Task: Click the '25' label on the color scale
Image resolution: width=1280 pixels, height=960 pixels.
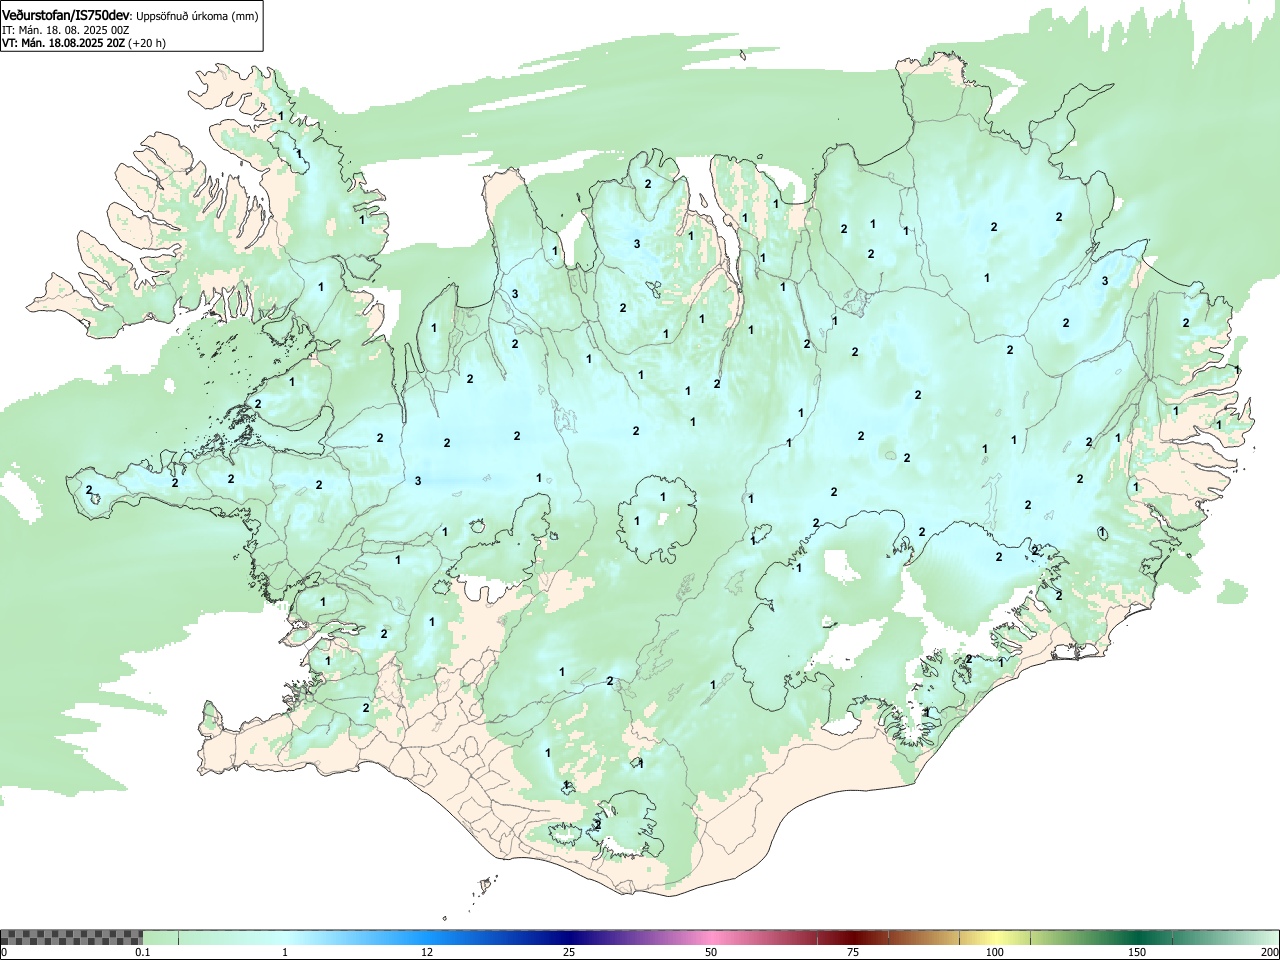Action: pos(569,952)
